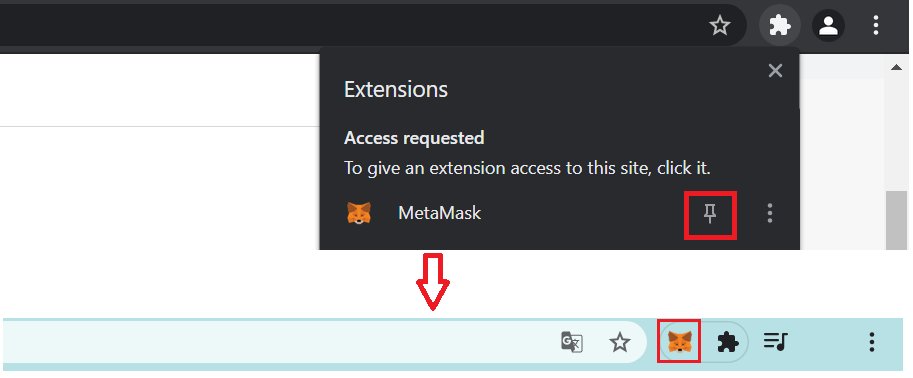Viewport: 913px width, 378px height.
Task: Click the MetaMask entry in Extensions list
Action: coord(439,213)
